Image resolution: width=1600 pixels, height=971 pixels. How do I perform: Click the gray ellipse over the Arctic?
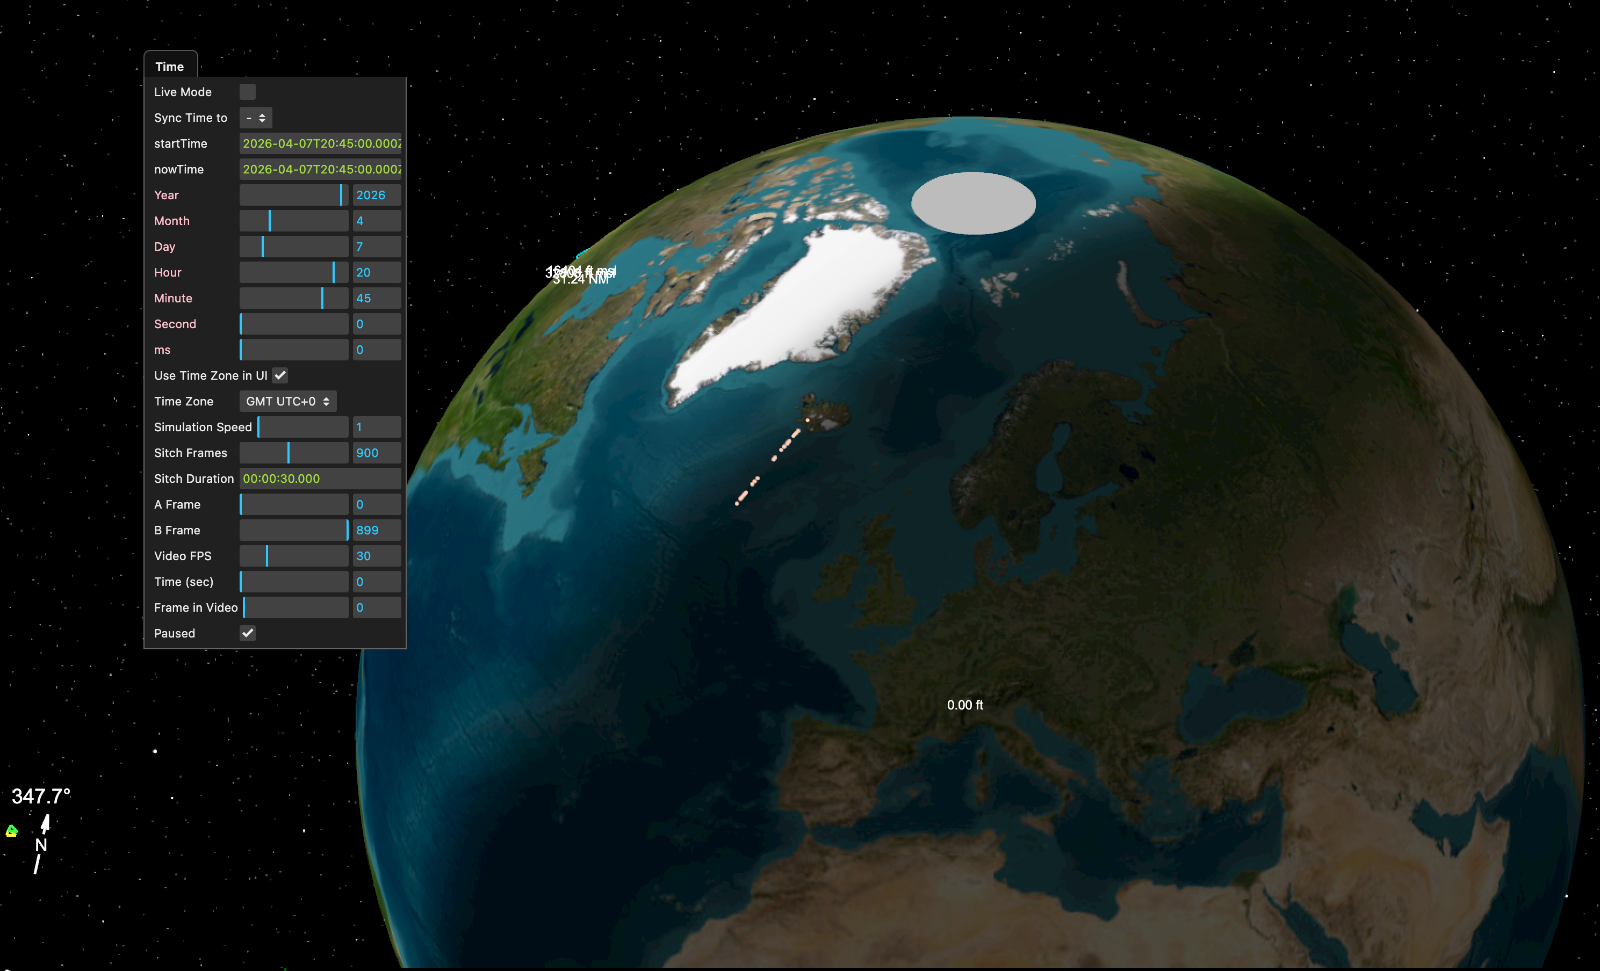(974, 203)
